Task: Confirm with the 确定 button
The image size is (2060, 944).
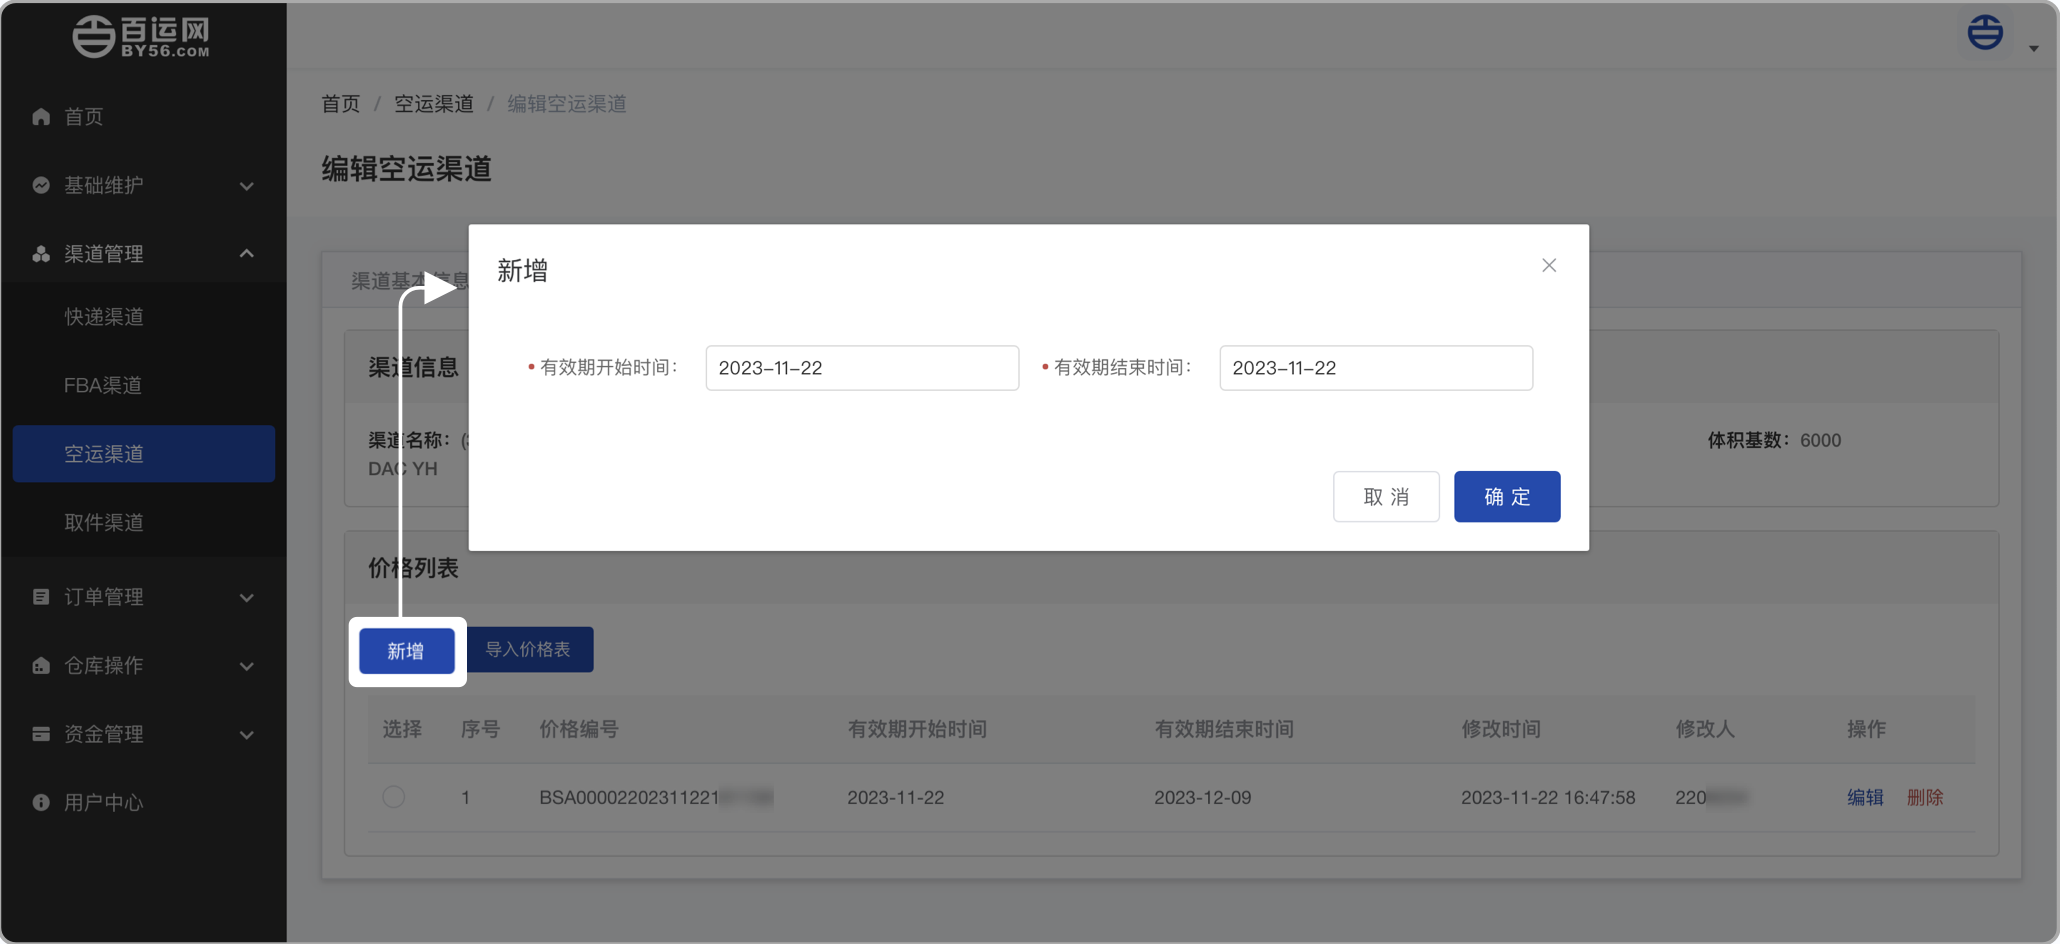Action: (x=1506, y=497)
